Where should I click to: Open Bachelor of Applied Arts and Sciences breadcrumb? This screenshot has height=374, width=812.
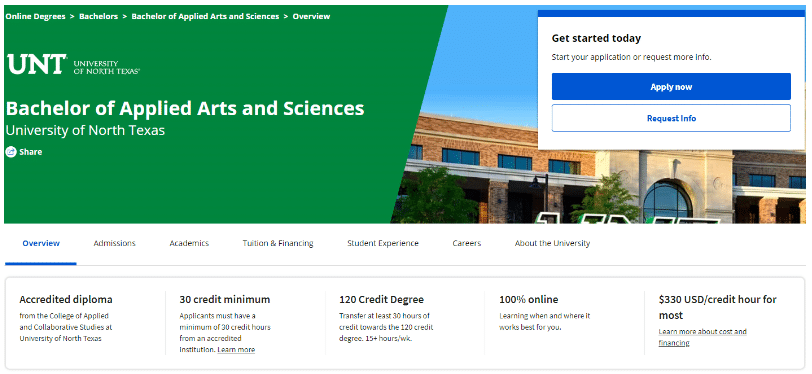pyautogui.click(x=205, y=16)
